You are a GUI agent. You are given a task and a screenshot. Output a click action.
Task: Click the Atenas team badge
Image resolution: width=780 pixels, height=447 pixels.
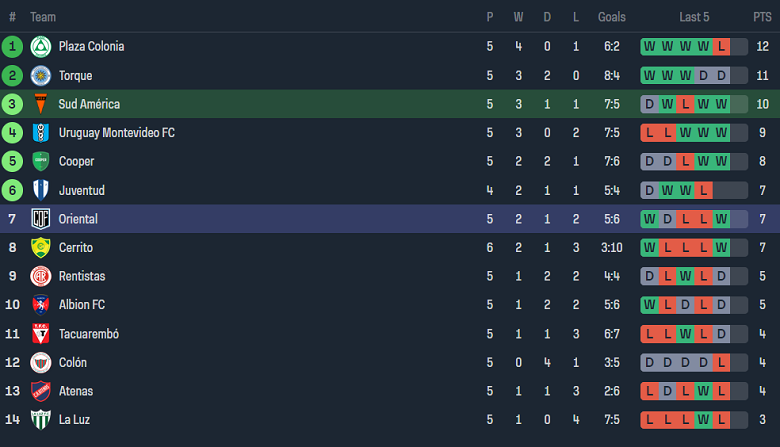click(x=40, y=391)
